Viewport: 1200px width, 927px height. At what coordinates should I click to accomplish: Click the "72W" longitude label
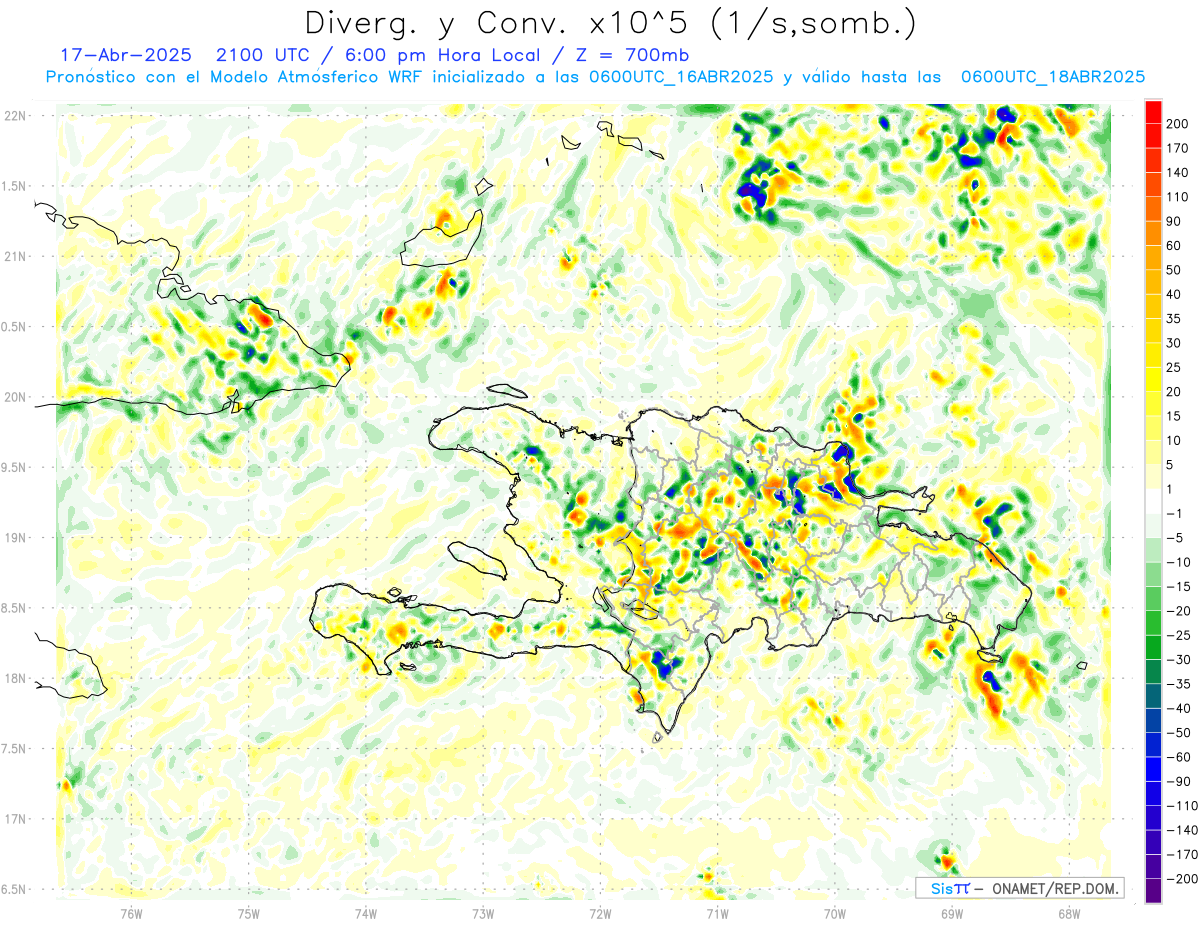click(x=600, y=913)
